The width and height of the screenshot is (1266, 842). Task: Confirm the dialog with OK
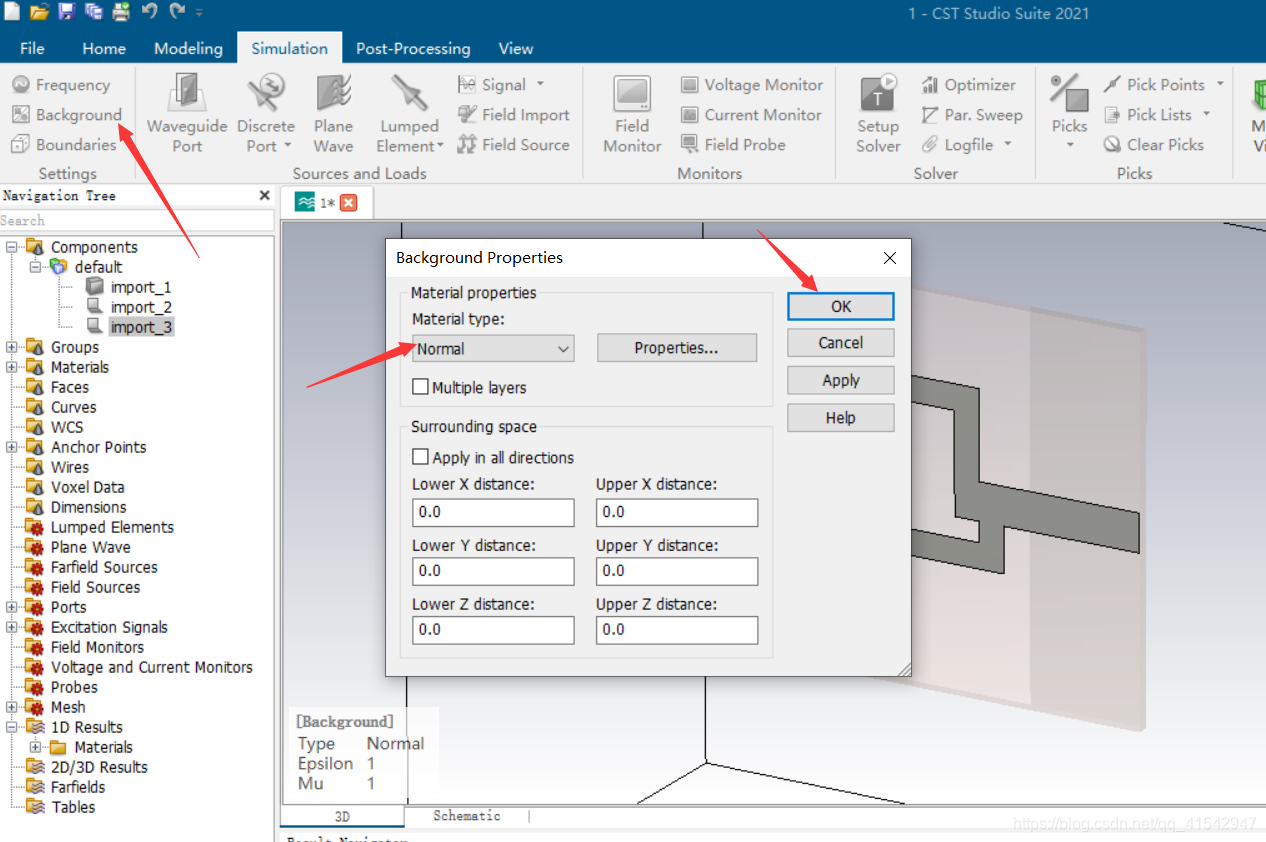[841, 306]
